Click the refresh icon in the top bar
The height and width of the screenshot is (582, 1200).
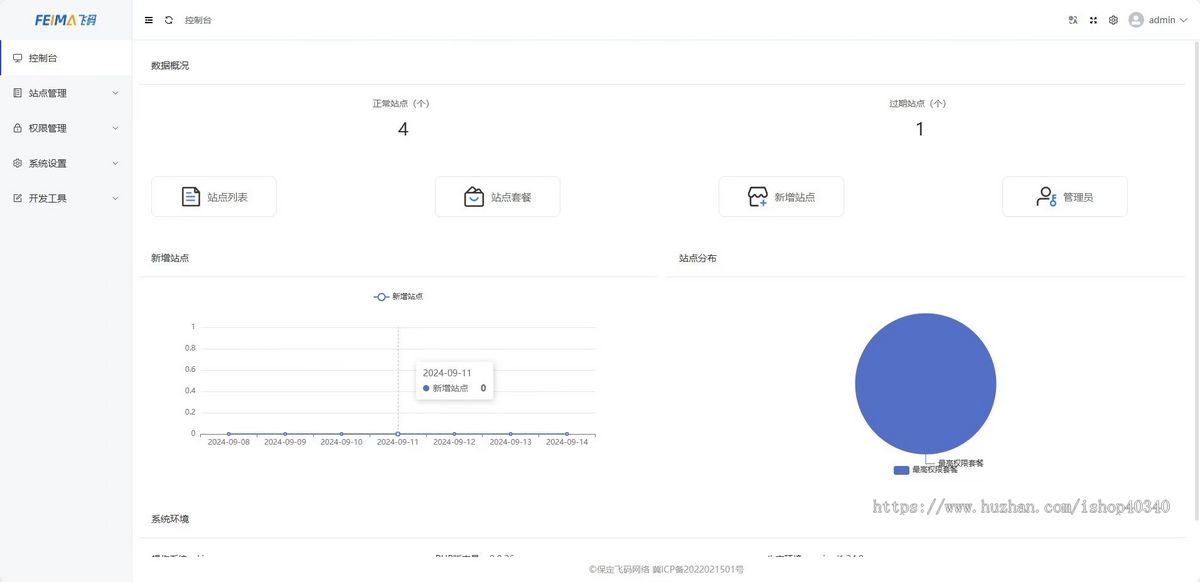point(167,19)
